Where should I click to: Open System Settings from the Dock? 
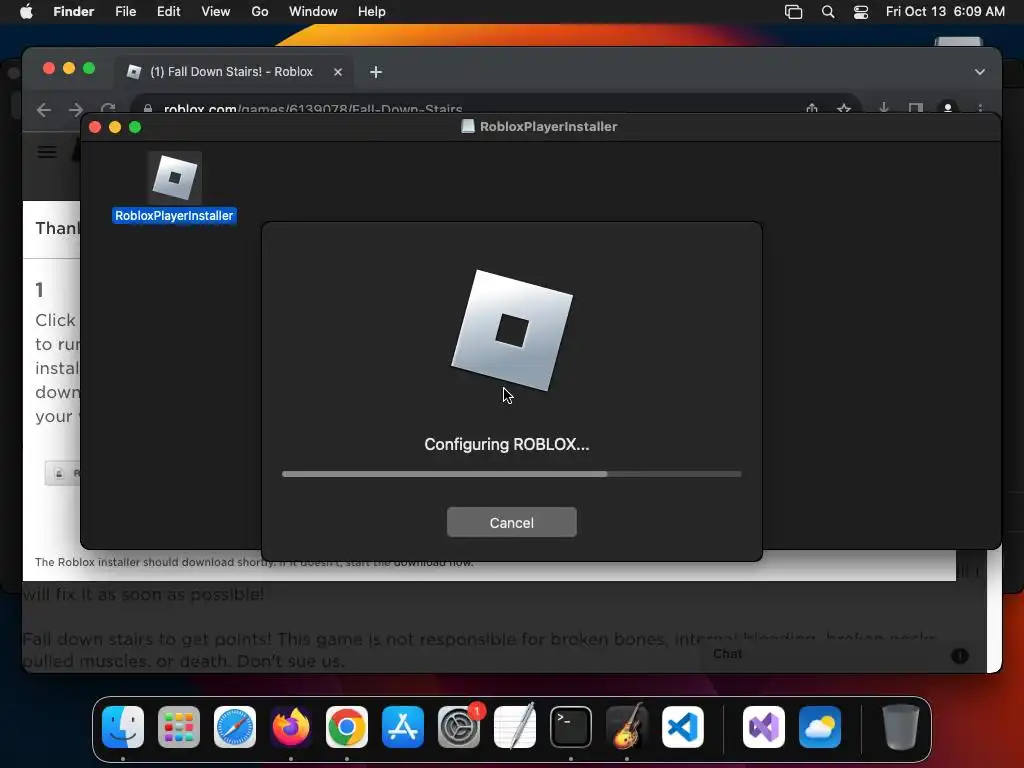point(459,727)
